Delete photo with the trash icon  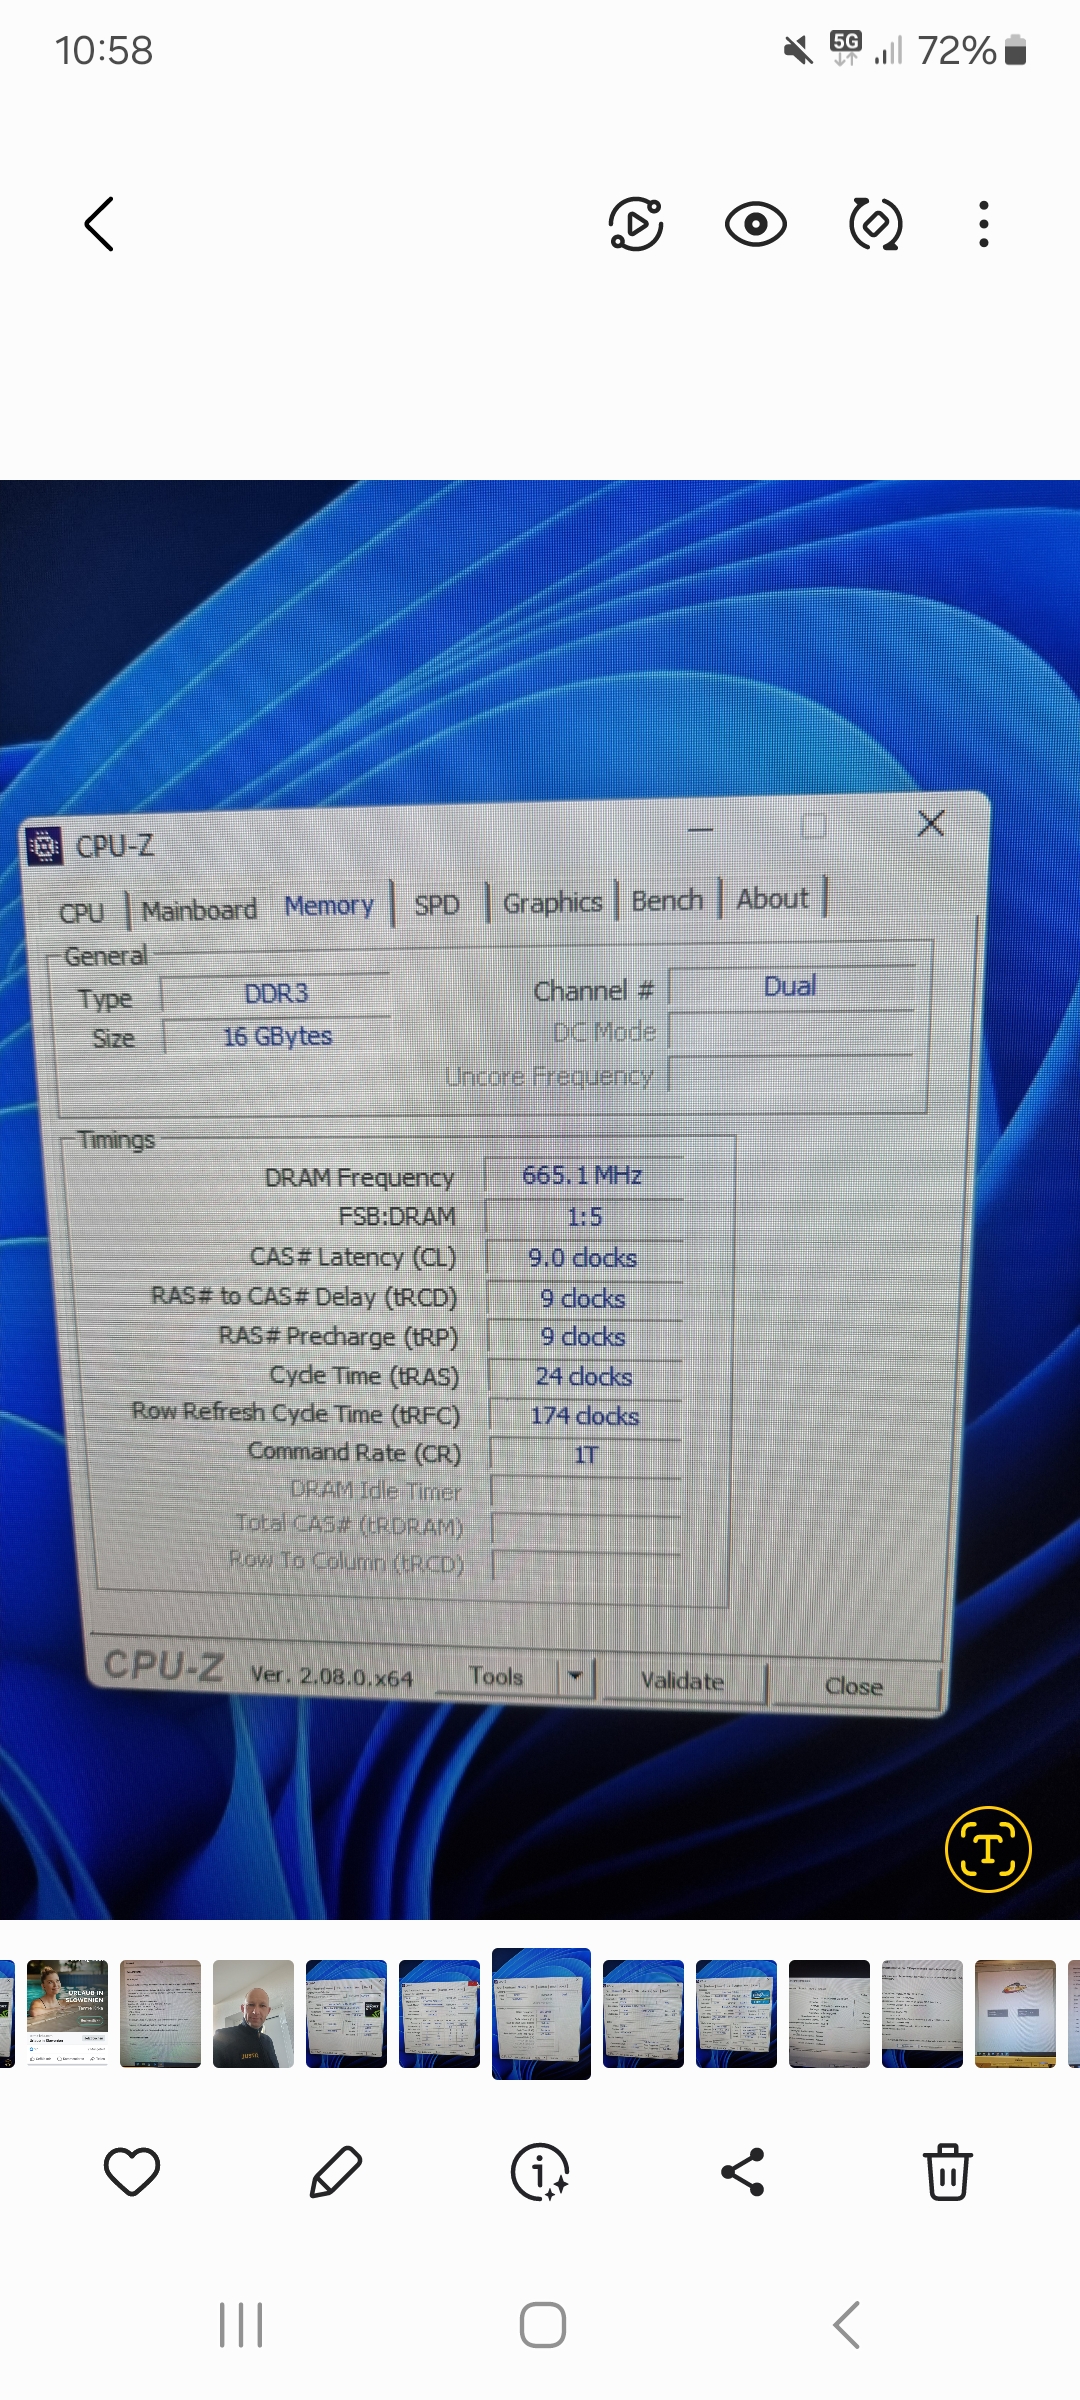[x=947, y=2172]
